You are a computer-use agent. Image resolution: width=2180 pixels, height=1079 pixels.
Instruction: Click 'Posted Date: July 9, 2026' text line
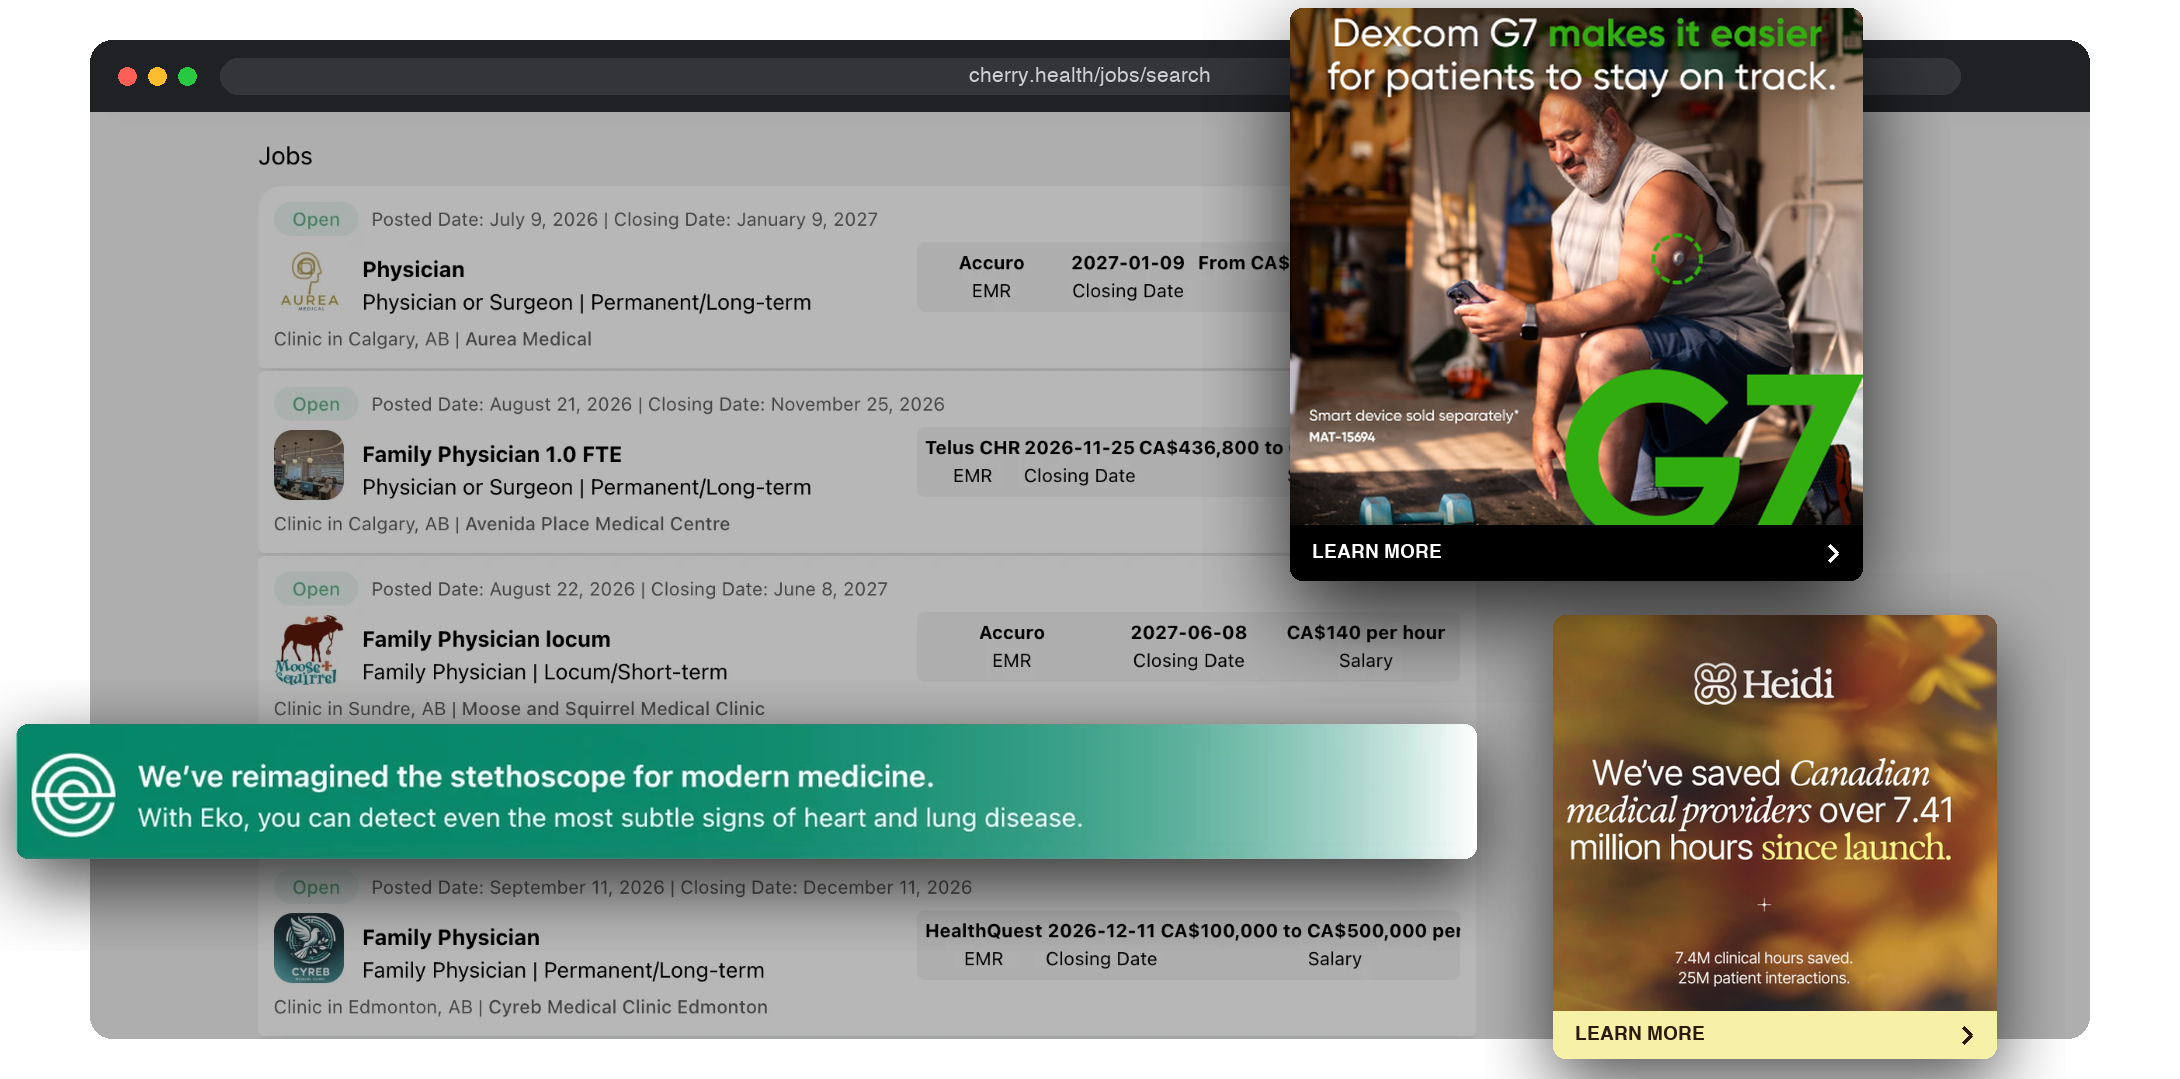coord(624,219)
